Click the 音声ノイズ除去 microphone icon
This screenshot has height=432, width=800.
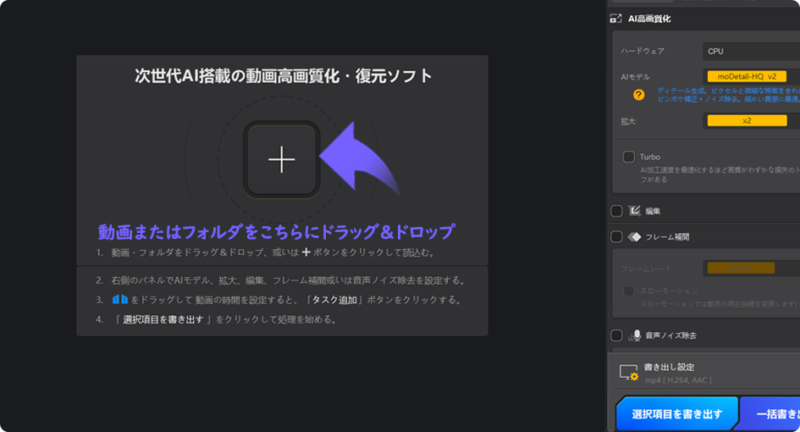pyautogui.click(x=634, y=335)
